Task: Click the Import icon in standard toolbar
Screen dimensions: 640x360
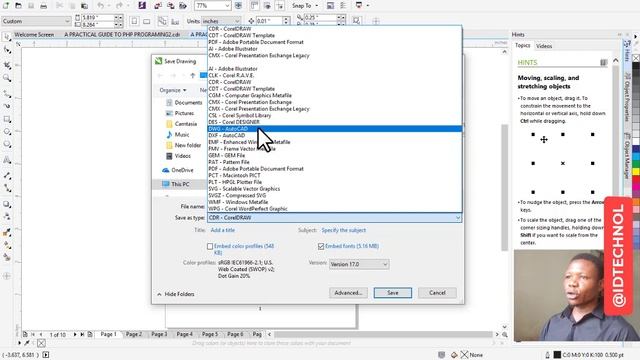Action: click(158, 6)
